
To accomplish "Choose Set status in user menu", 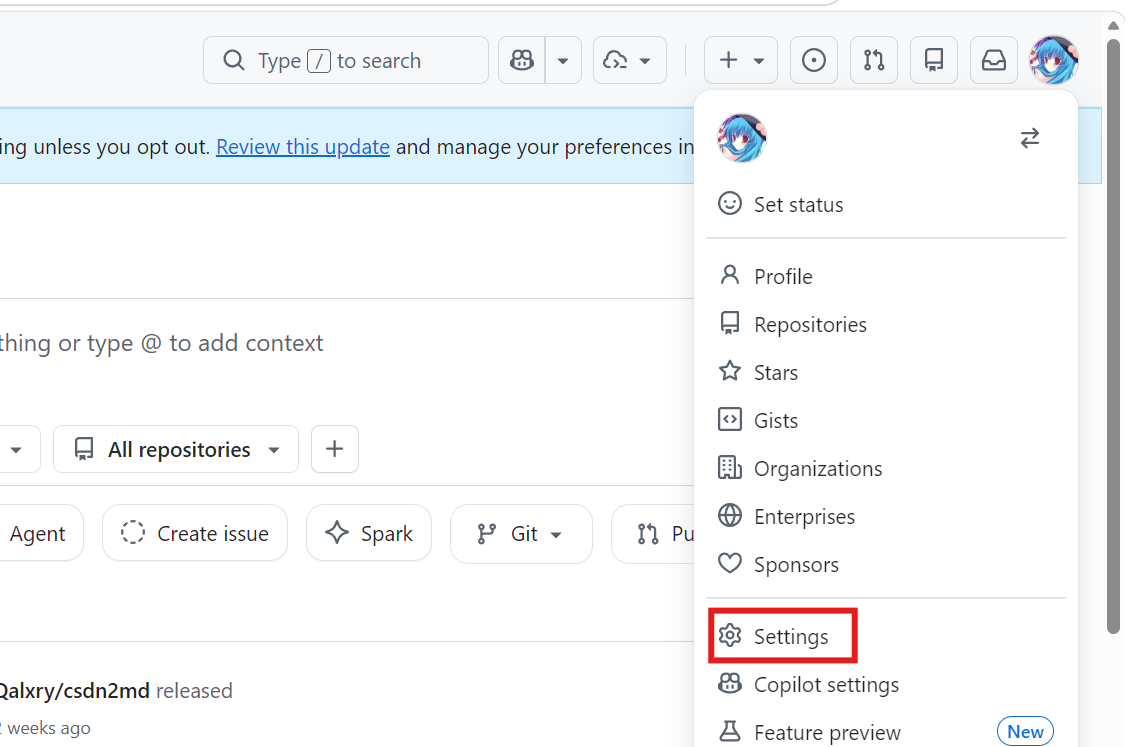I will pyautogui.click(x=886, y=205).
